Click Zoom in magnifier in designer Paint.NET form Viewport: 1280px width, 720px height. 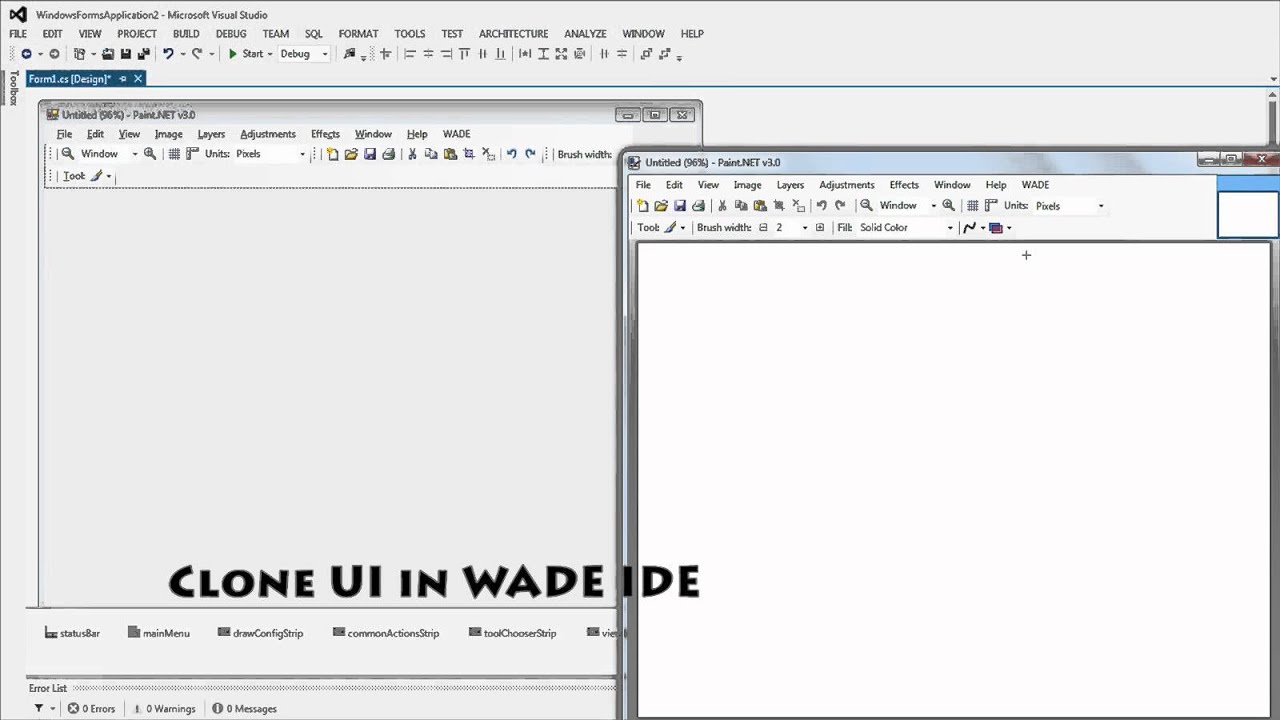point(150,154)
